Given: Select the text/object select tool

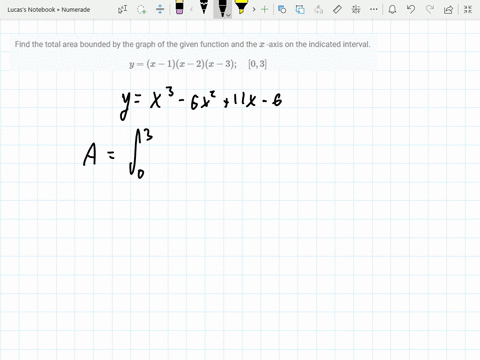Looking at the screenshot, I should 123,9.
